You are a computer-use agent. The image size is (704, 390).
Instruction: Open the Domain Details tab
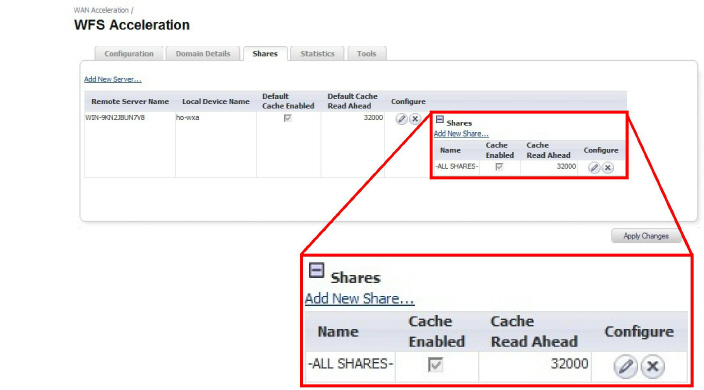pos(203,53)
